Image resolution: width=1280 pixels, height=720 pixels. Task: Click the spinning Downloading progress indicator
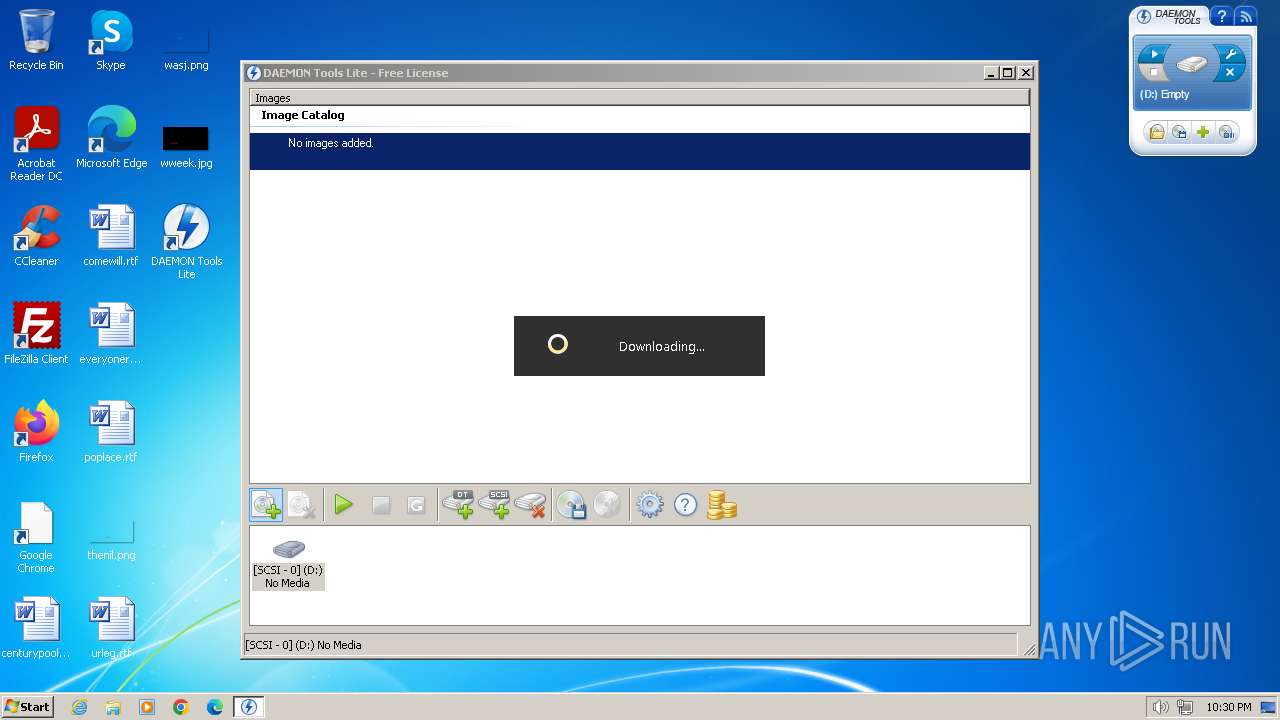(x=558, y=345)
